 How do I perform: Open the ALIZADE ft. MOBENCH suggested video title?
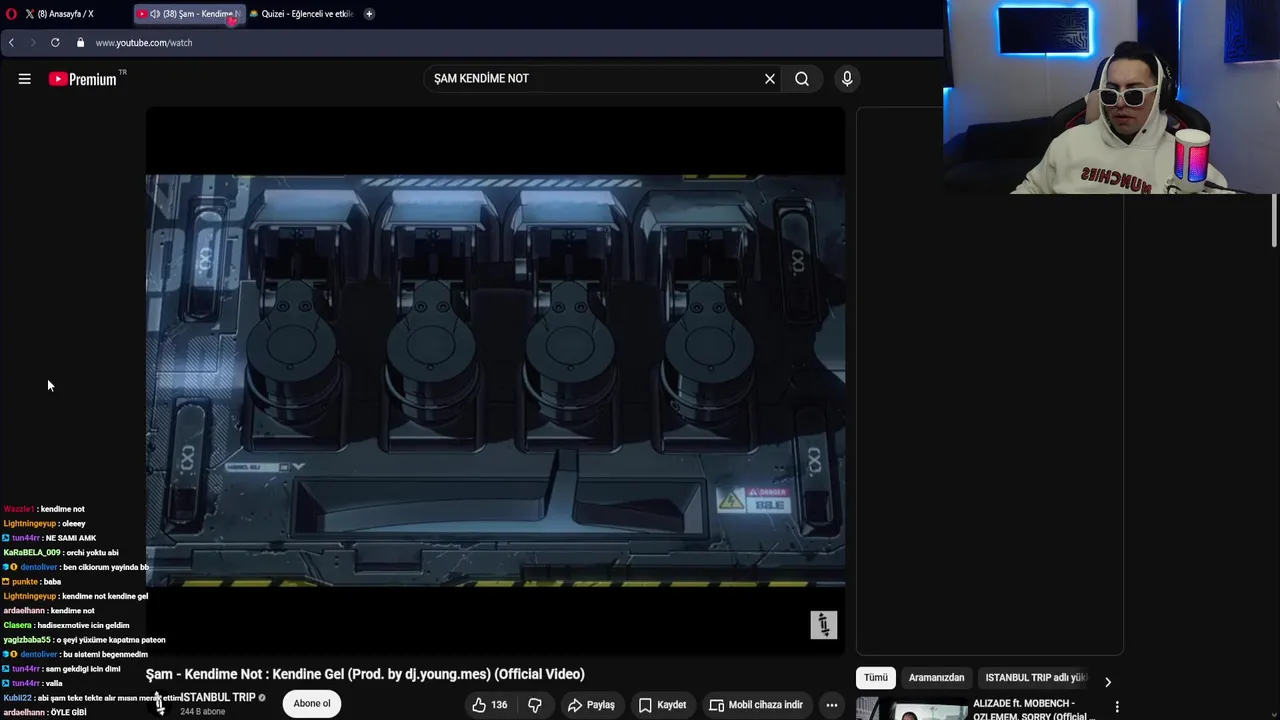point(1032,709)
